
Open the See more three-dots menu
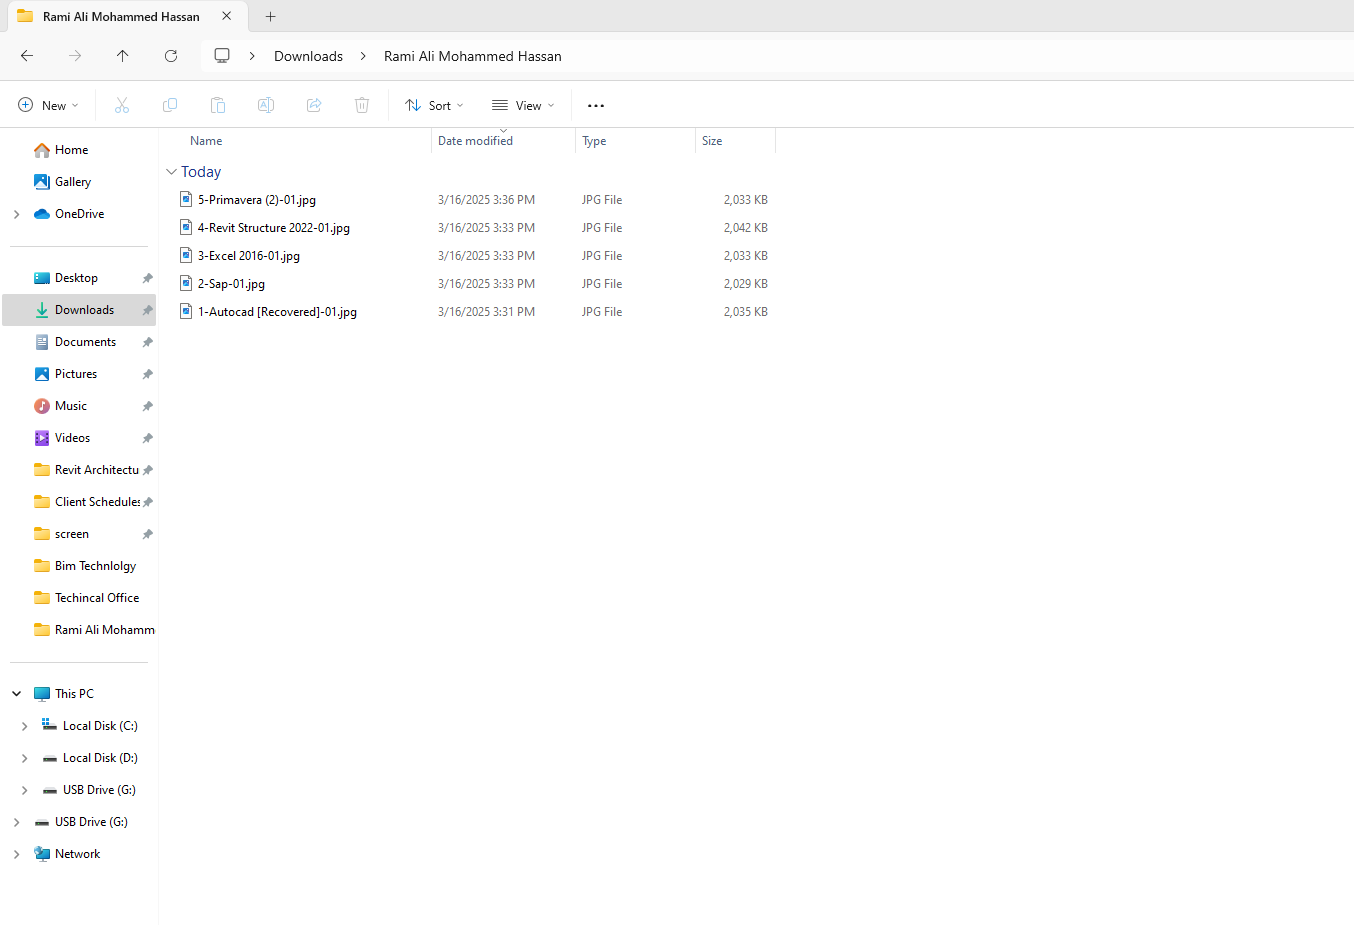pyautogui.click(x=596, y=105)
